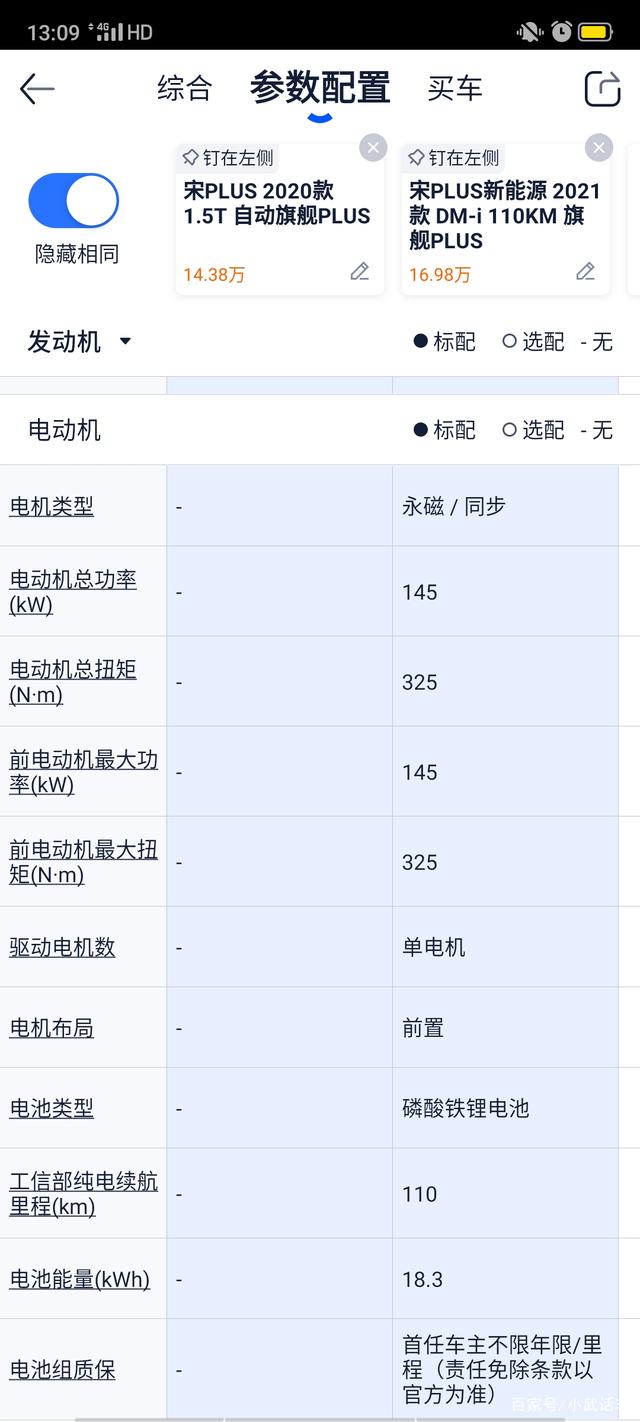640x1422 pixels.
Task: Open the 电机类型 parameter explanation link
Action: 51,505
